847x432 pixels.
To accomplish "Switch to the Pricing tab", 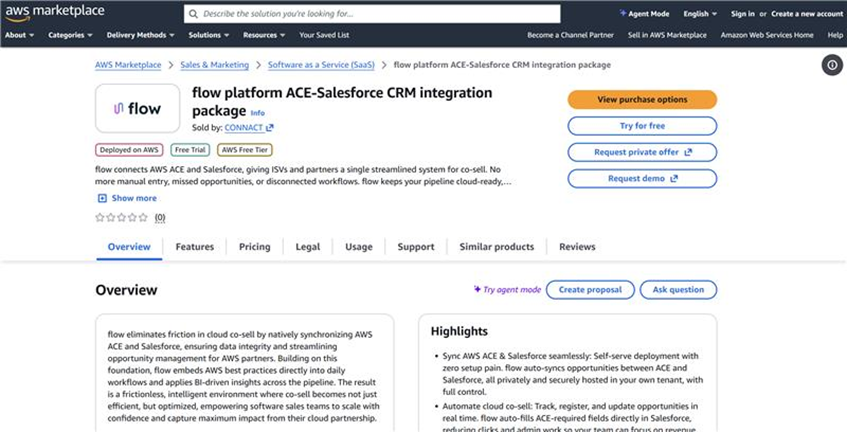I will click(254, 247).
